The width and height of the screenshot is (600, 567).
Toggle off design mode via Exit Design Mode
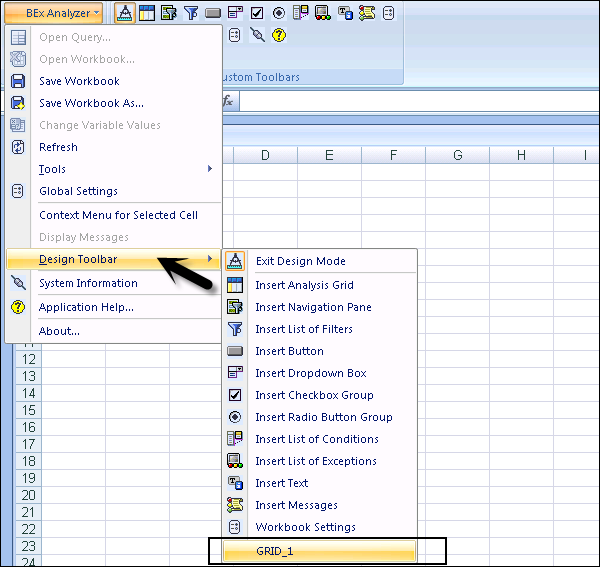(300, 261)
